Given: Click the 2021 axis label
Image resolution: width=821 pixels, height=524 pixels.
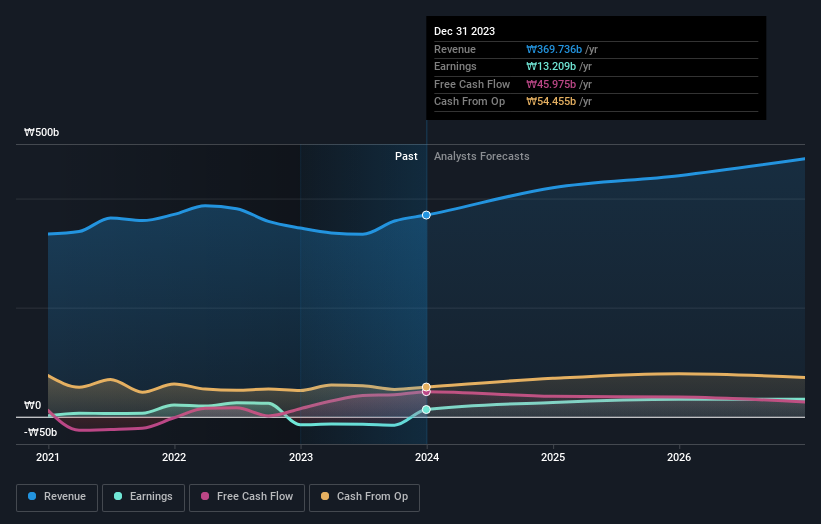Looking at the screenshot, I should pyautogui.click(x=48, y=457).
